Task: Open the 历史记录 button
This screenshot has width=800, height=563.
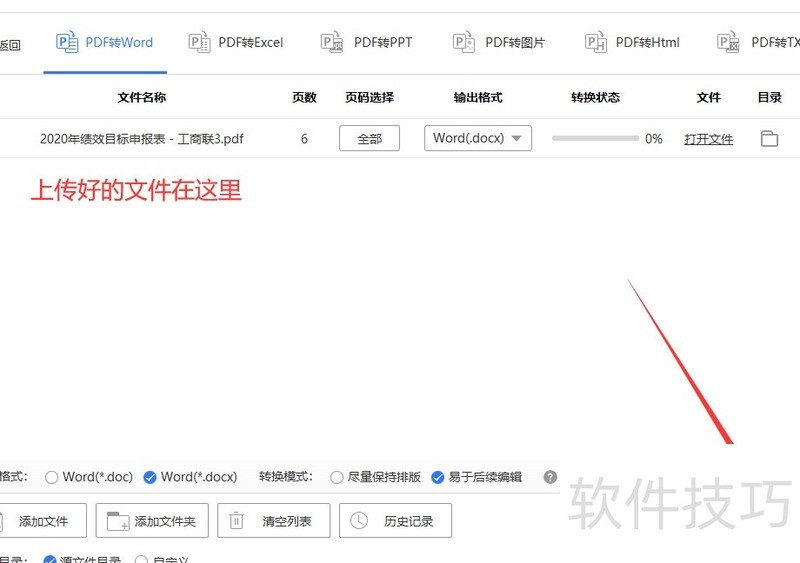Action: click(395, 521)
